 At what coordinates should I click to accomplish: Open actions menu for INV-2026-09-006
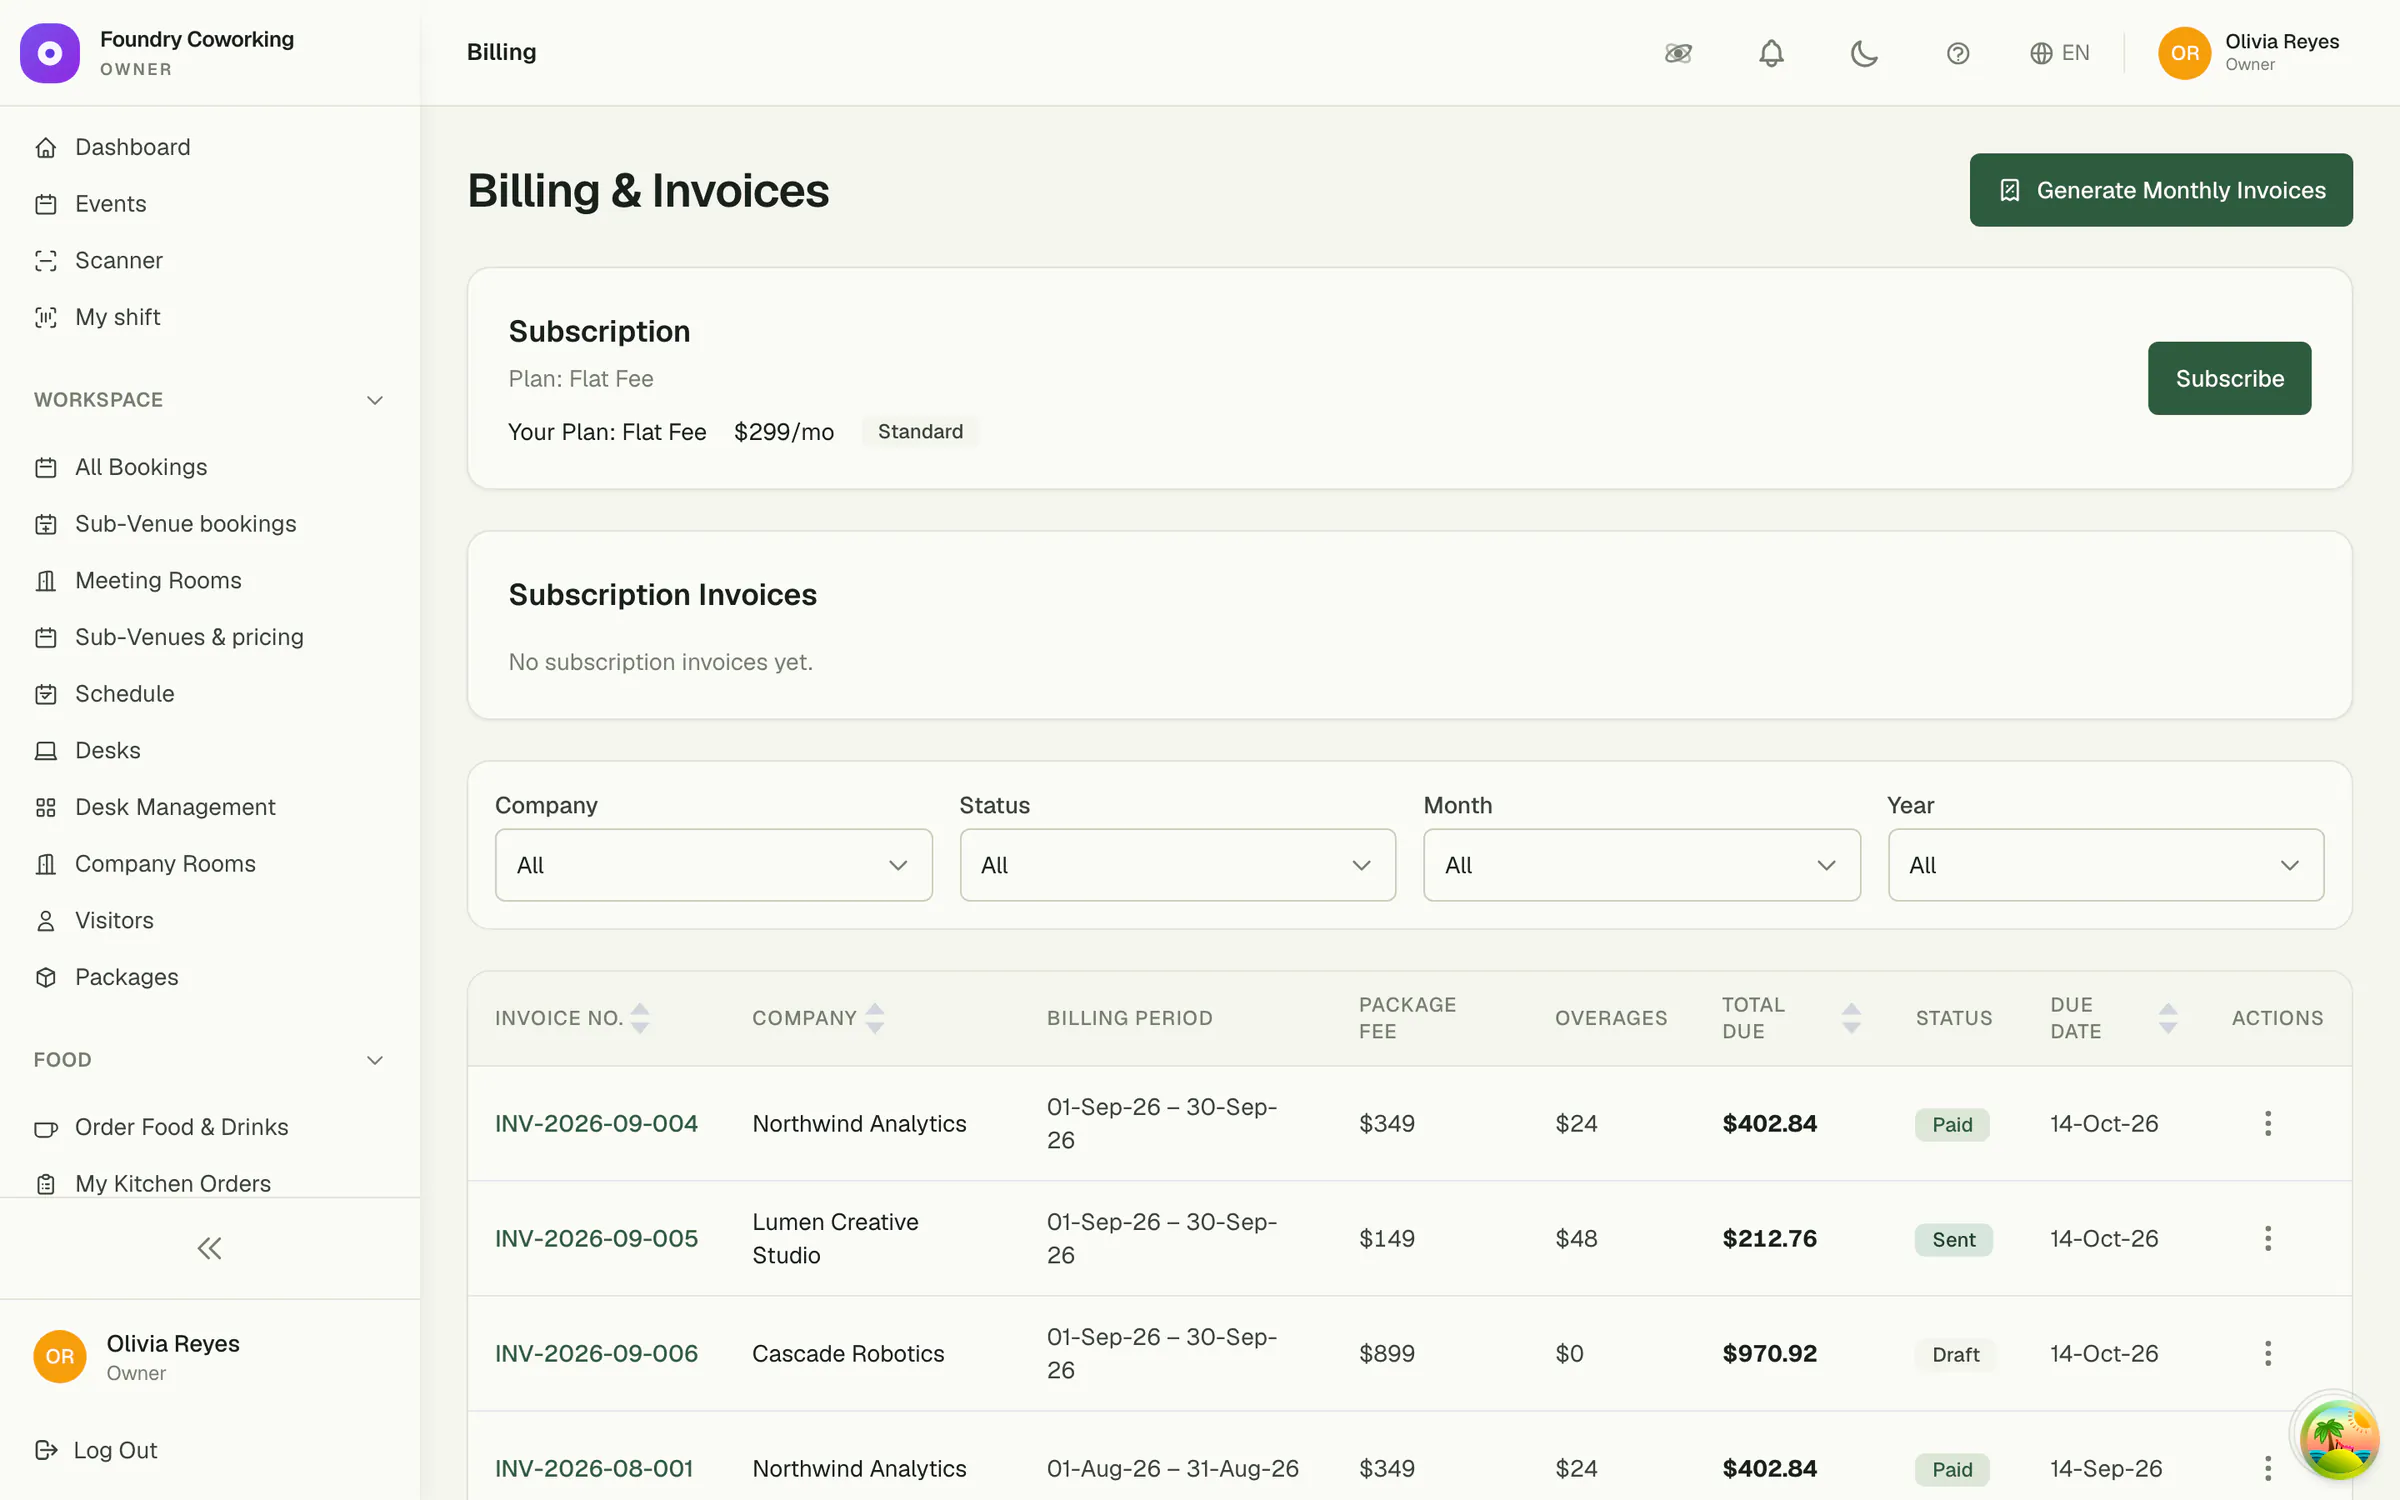point(2268,1353)
